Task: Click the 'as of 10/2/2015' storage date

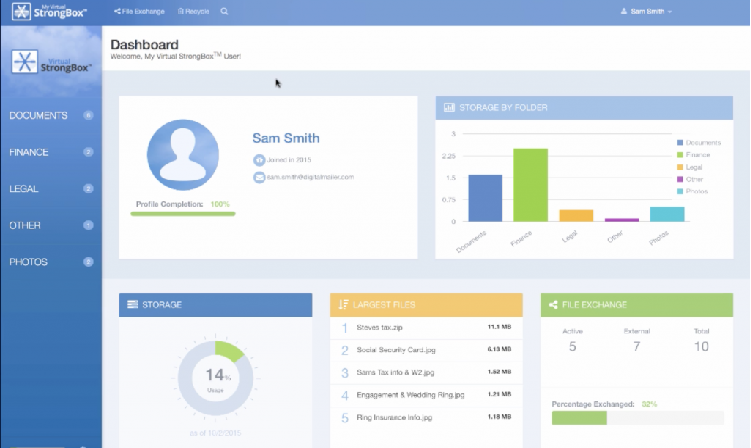Action: click(x=215, y=433)
